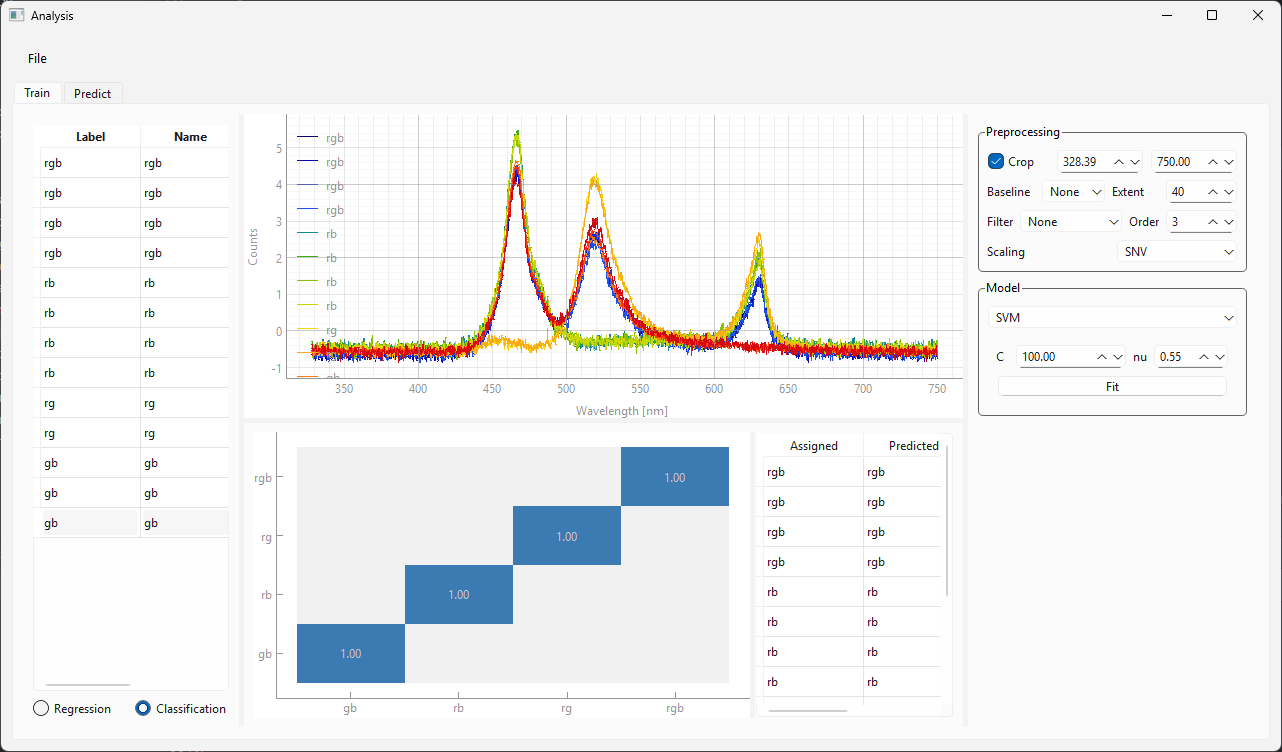This screenshot has height=752, width=1282.
Task: Switch to the Predict tab
Action: (93, 93)
